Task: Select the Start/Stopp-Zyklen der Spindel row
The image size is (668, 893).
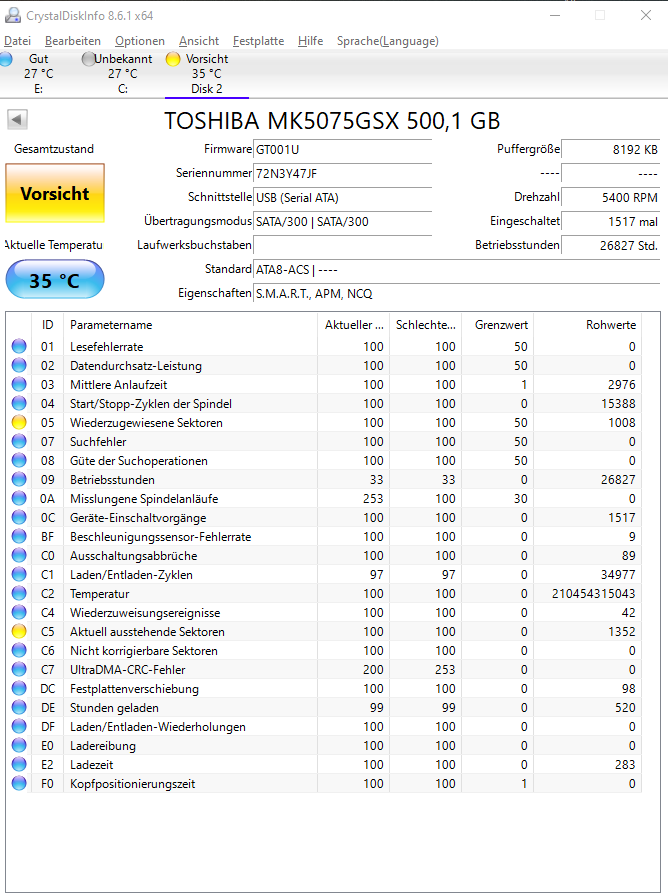Action: point(325,404)
